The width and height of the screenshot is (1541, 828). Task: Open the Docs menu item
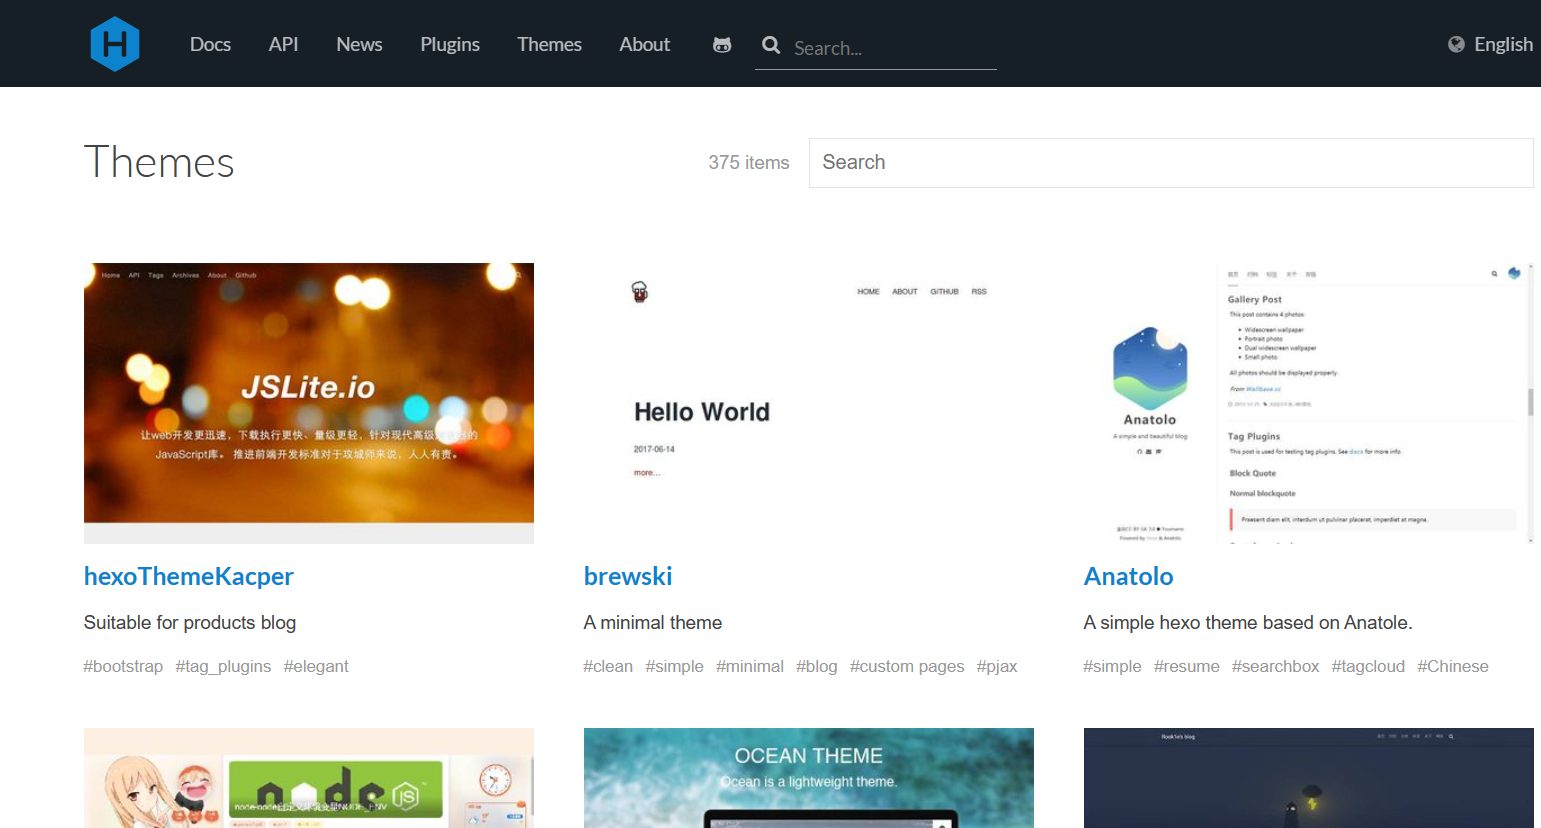point(210,44)
